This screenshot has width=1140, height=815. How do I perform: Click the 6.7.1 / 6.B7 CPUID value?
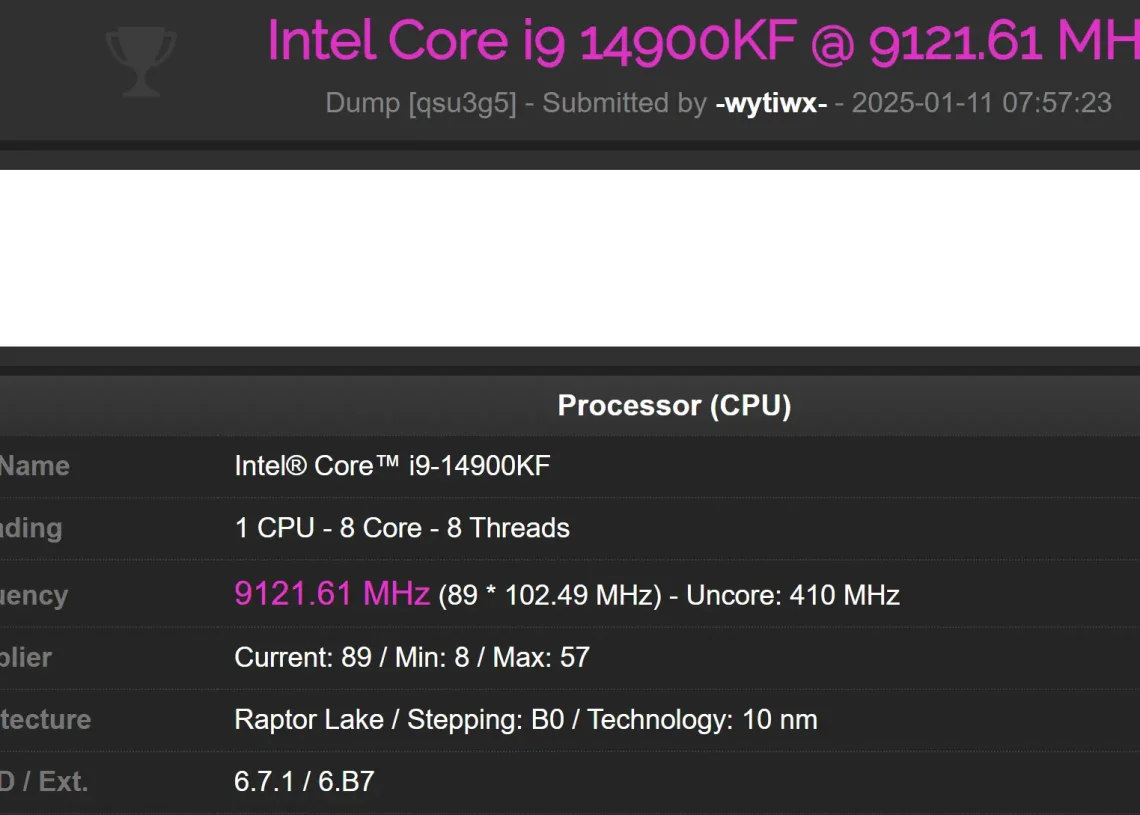point(304,782)
